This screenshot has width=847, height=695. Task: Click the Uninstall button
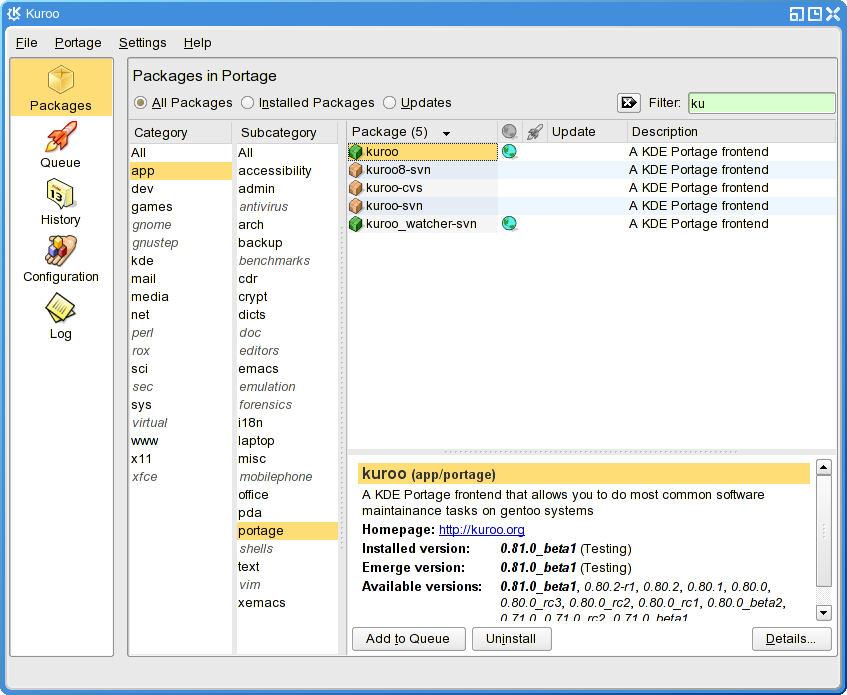click(x=512, y=639)
